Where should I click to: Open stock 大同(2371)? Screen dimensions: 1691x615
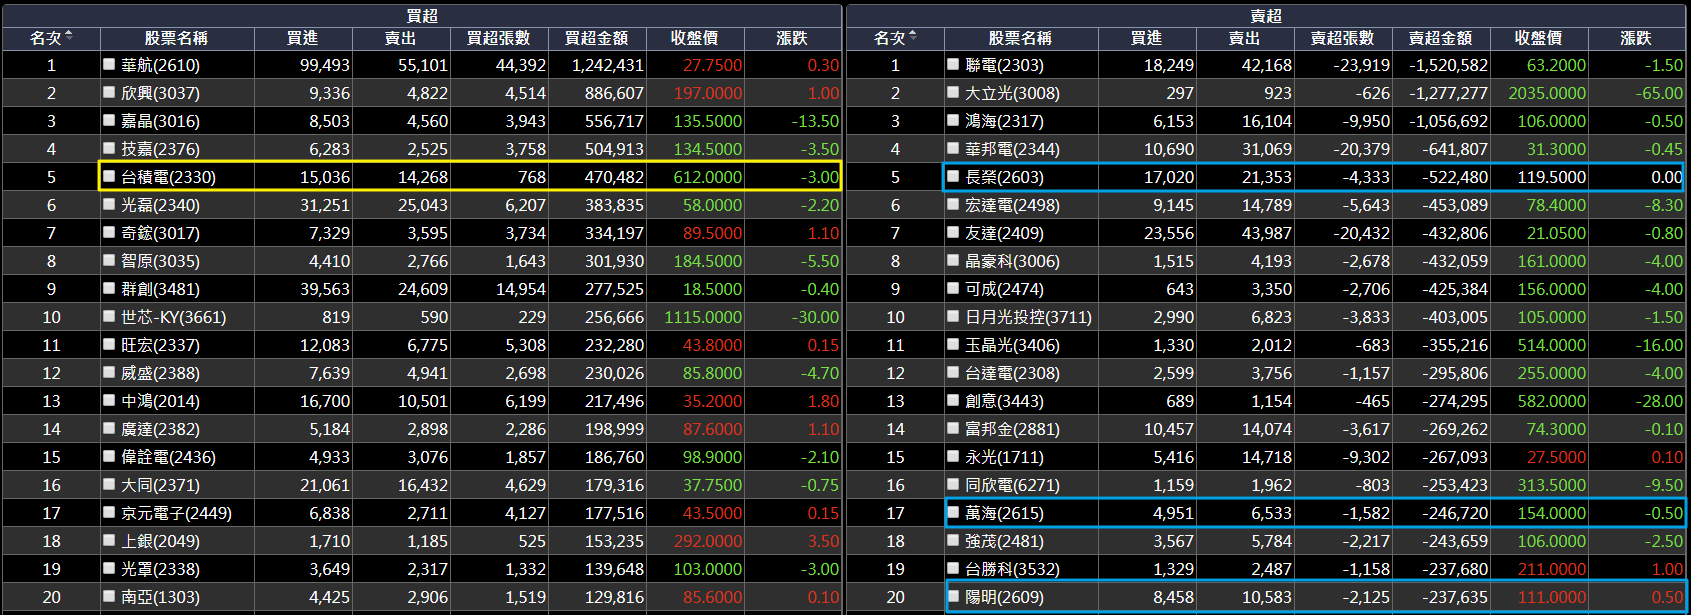pyautogui.click(x=160, y=485)
